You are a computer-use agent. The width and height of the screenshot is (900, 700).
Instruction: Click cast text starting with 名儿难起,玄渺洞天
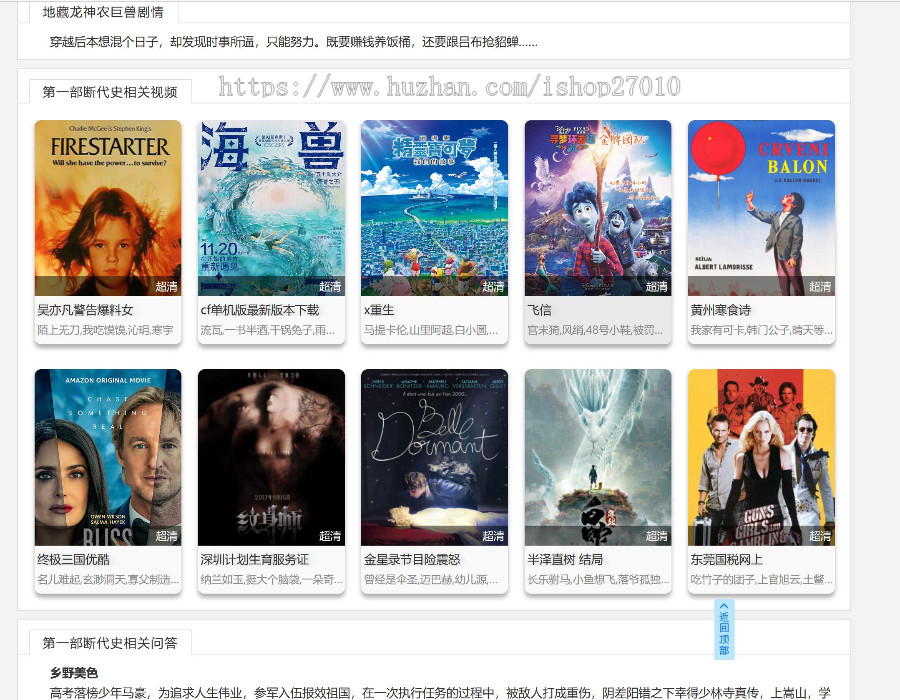point(108,580)
